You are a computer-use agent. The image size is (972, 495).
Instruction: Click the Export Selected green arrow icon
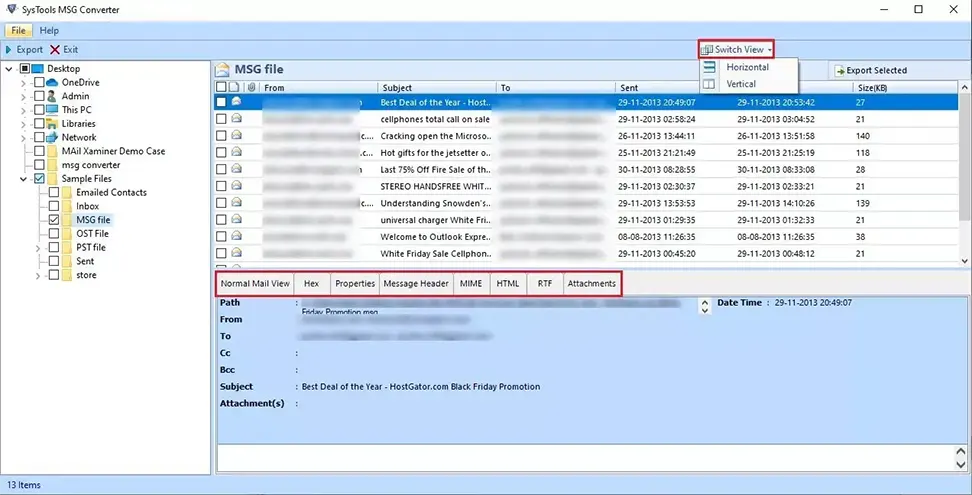(840, 71)
